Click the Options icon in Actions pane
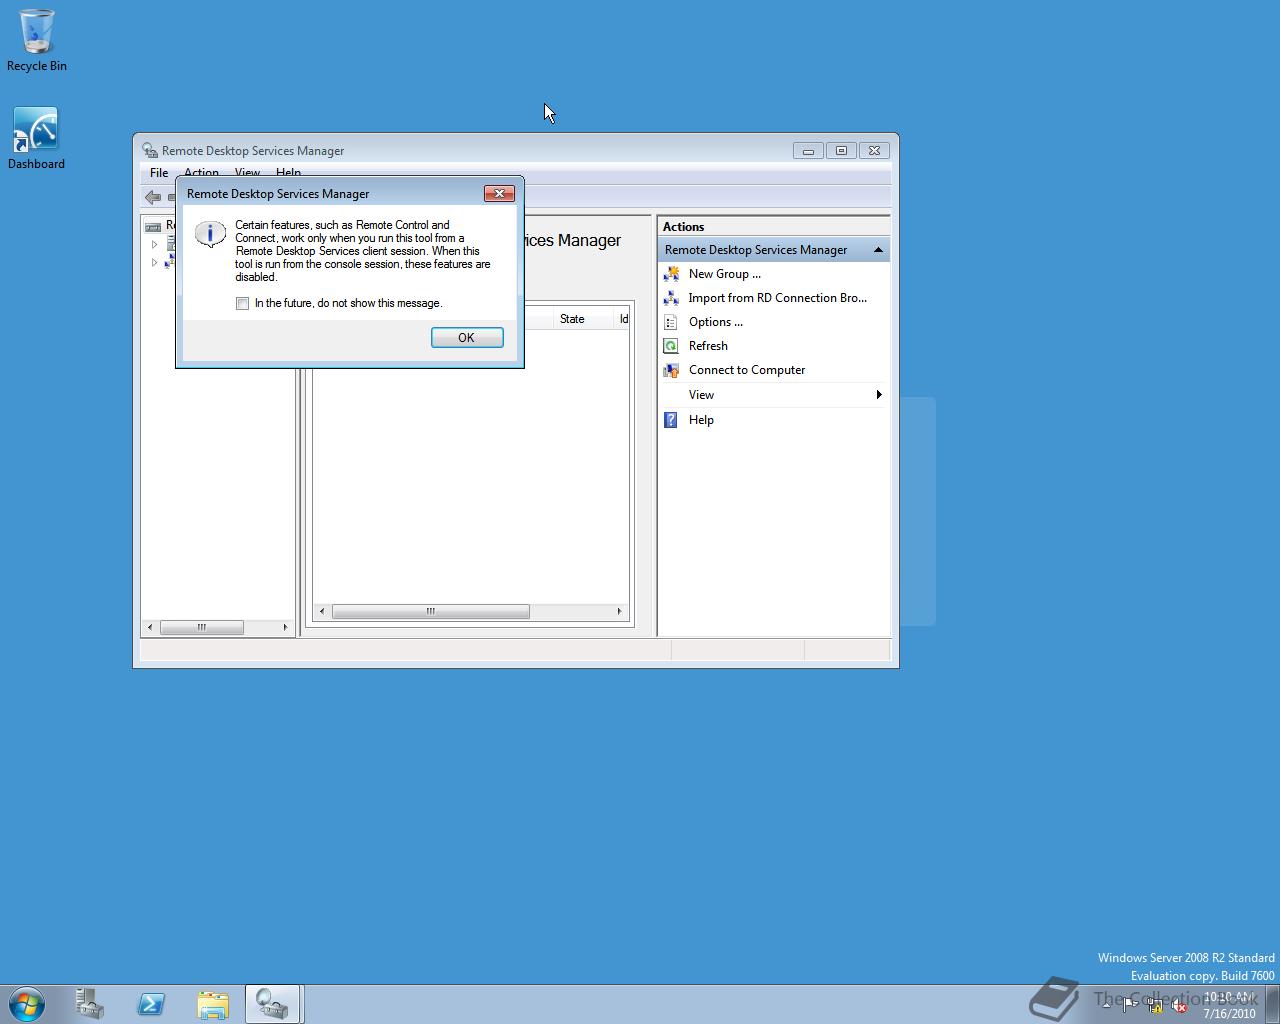The image size is (1280, 1024). pos(671,322)
